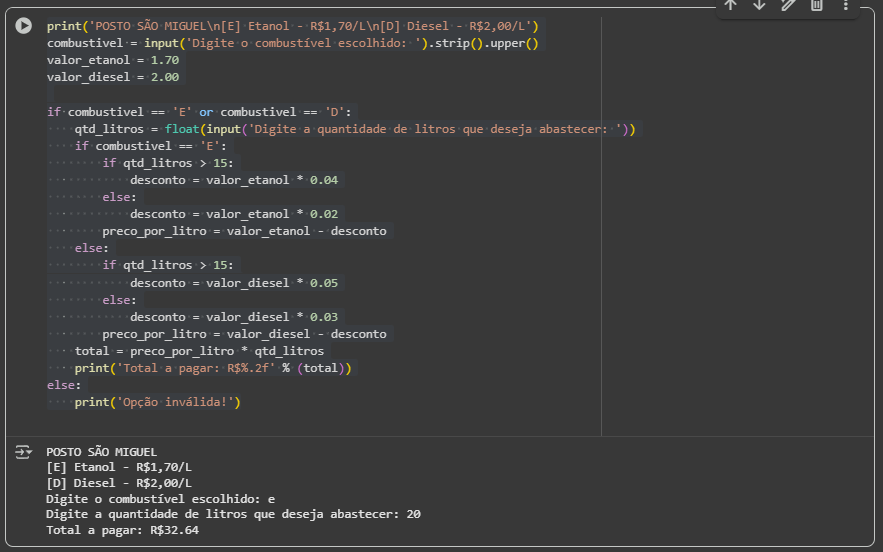Delete the cell with trash icon
The width and height of the screenshot is (883, 552).
(x=816, y=5)
